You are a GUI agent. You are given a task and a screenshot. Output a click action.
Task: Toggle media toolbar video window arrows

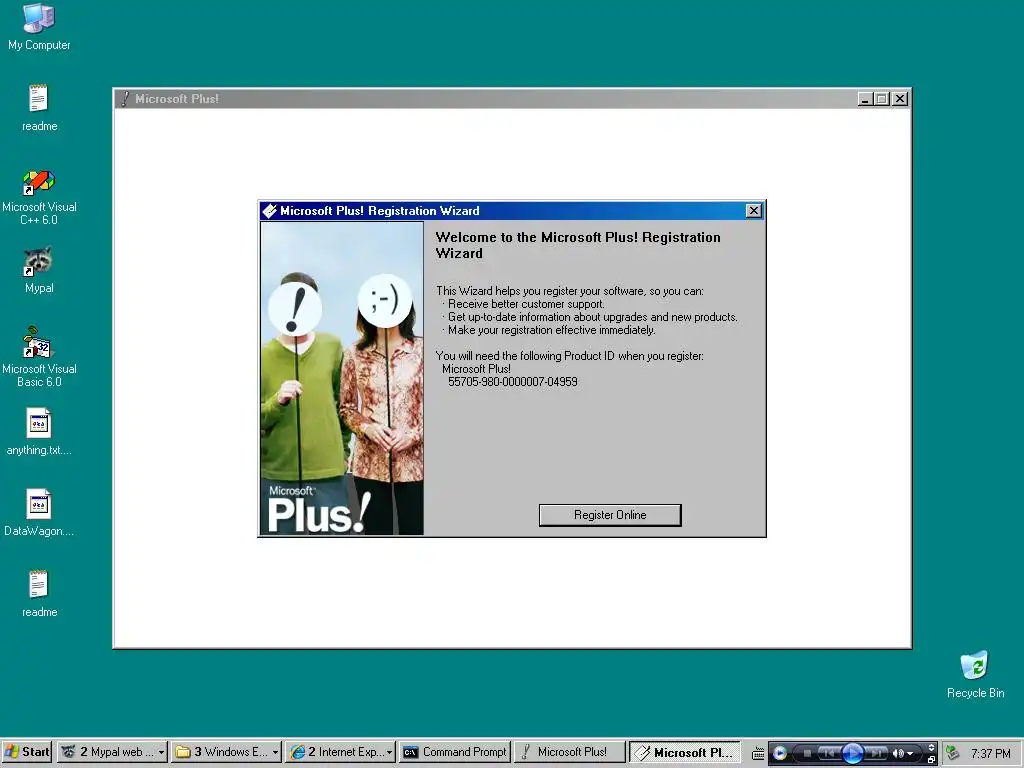(931, 748)
